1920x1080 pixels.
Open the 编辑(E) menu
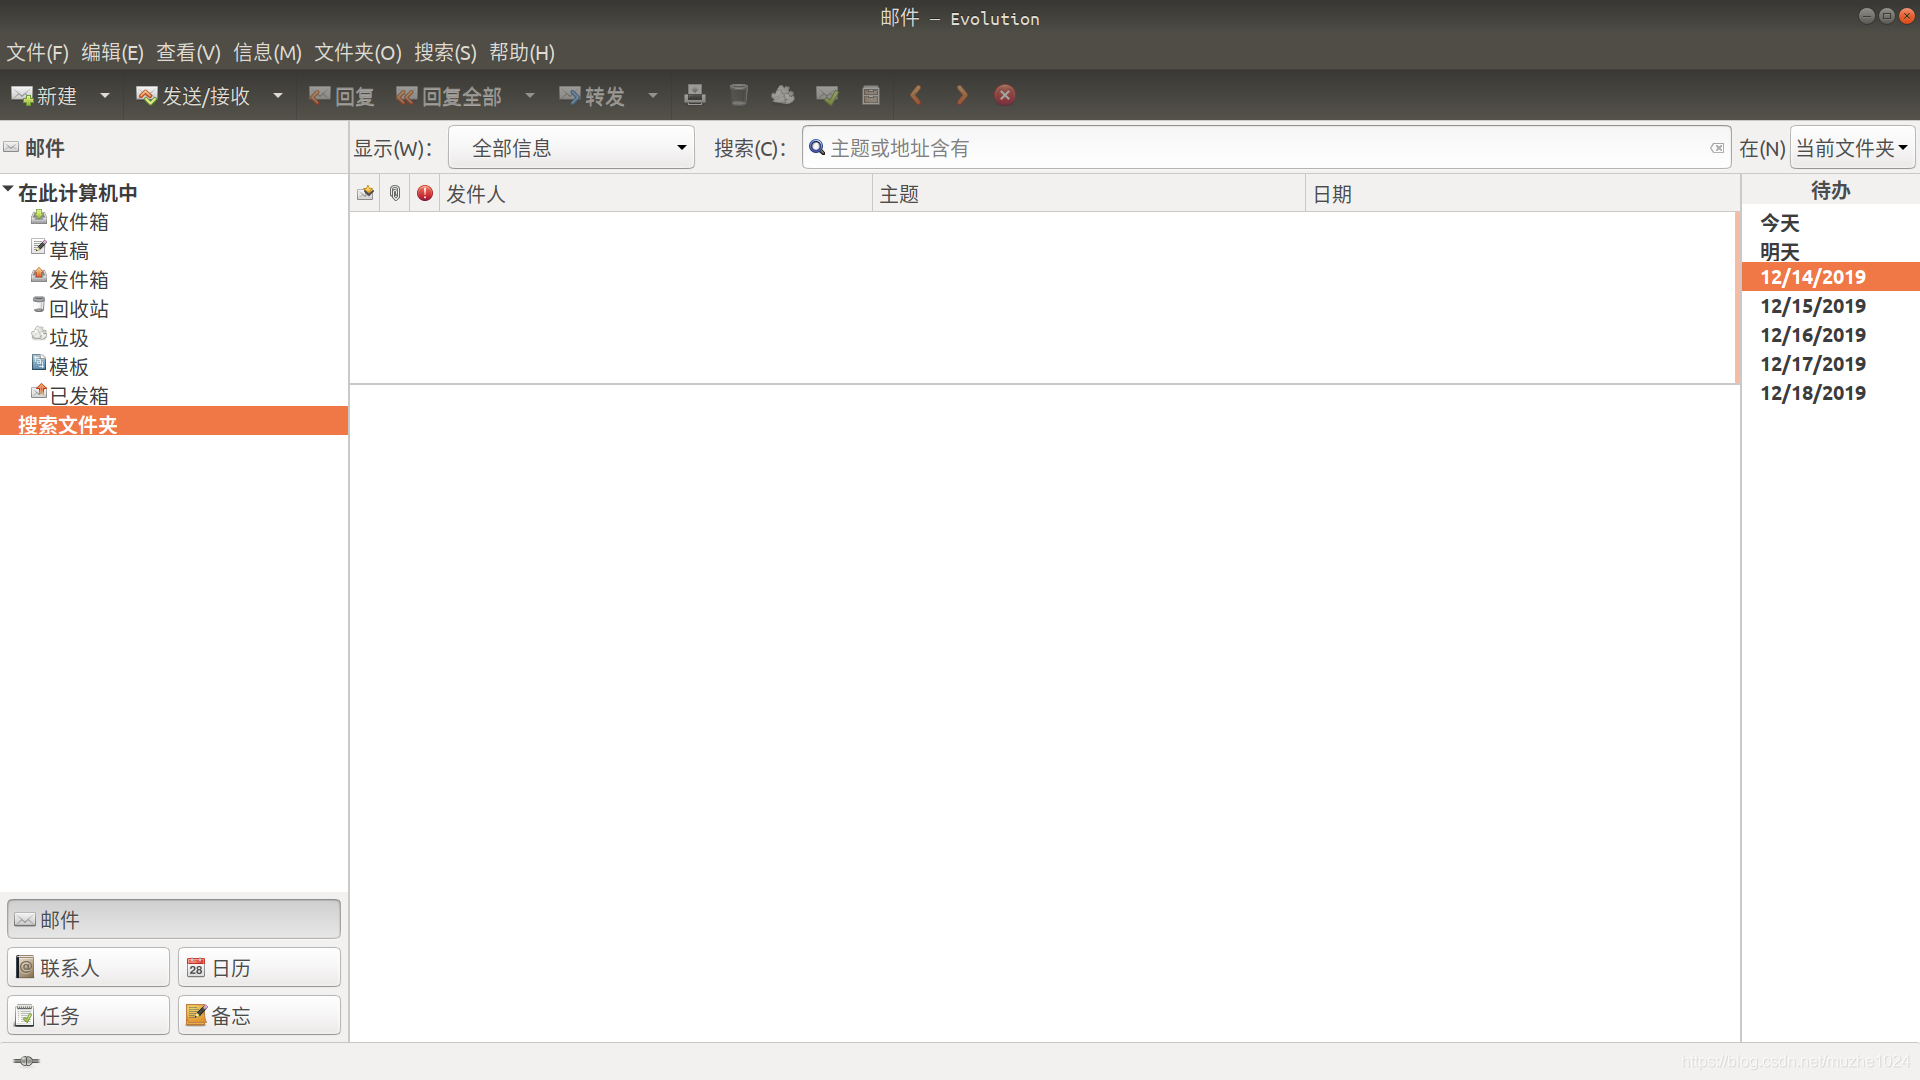coord(112,52)
